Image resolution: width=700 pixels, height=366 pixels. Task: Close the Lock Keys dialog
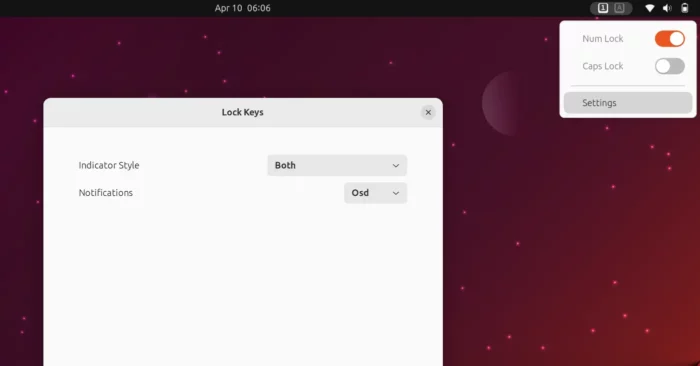428,112
